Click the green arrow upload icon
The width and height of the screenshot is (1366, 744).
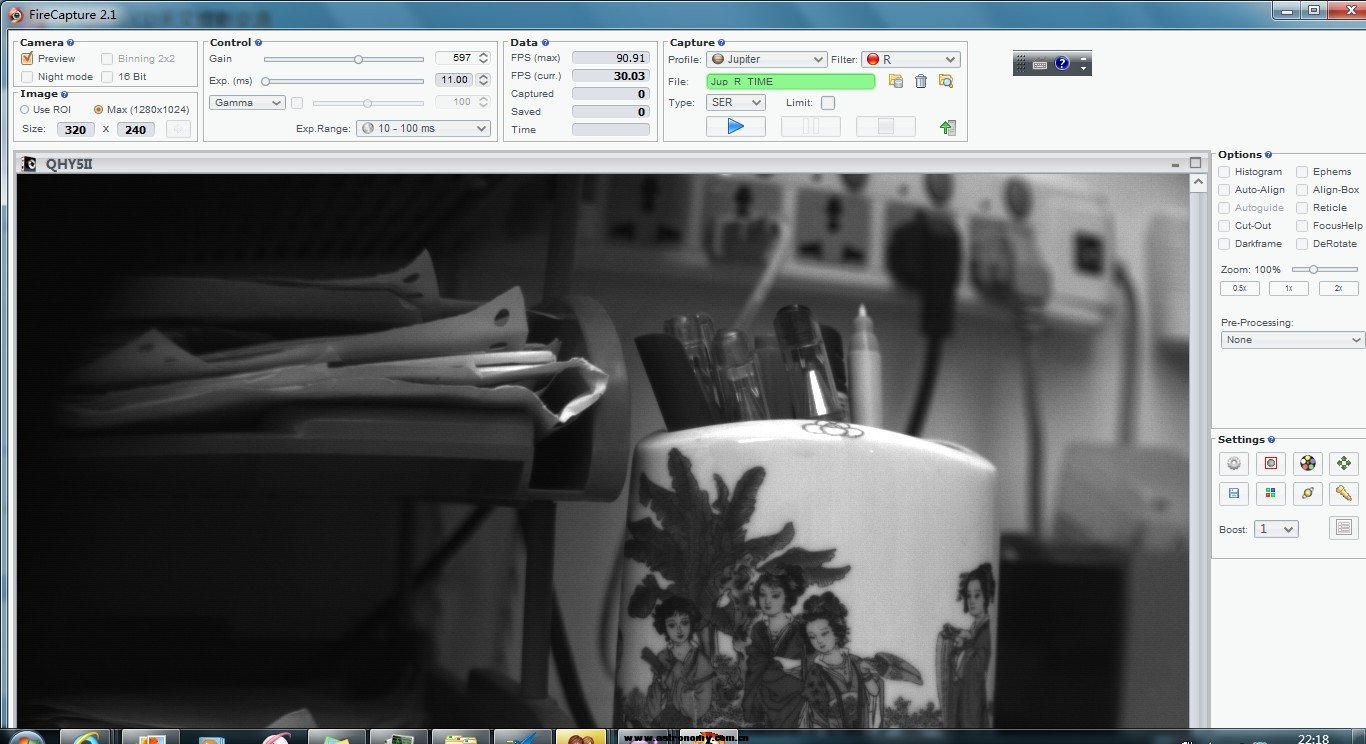[948, 127]
